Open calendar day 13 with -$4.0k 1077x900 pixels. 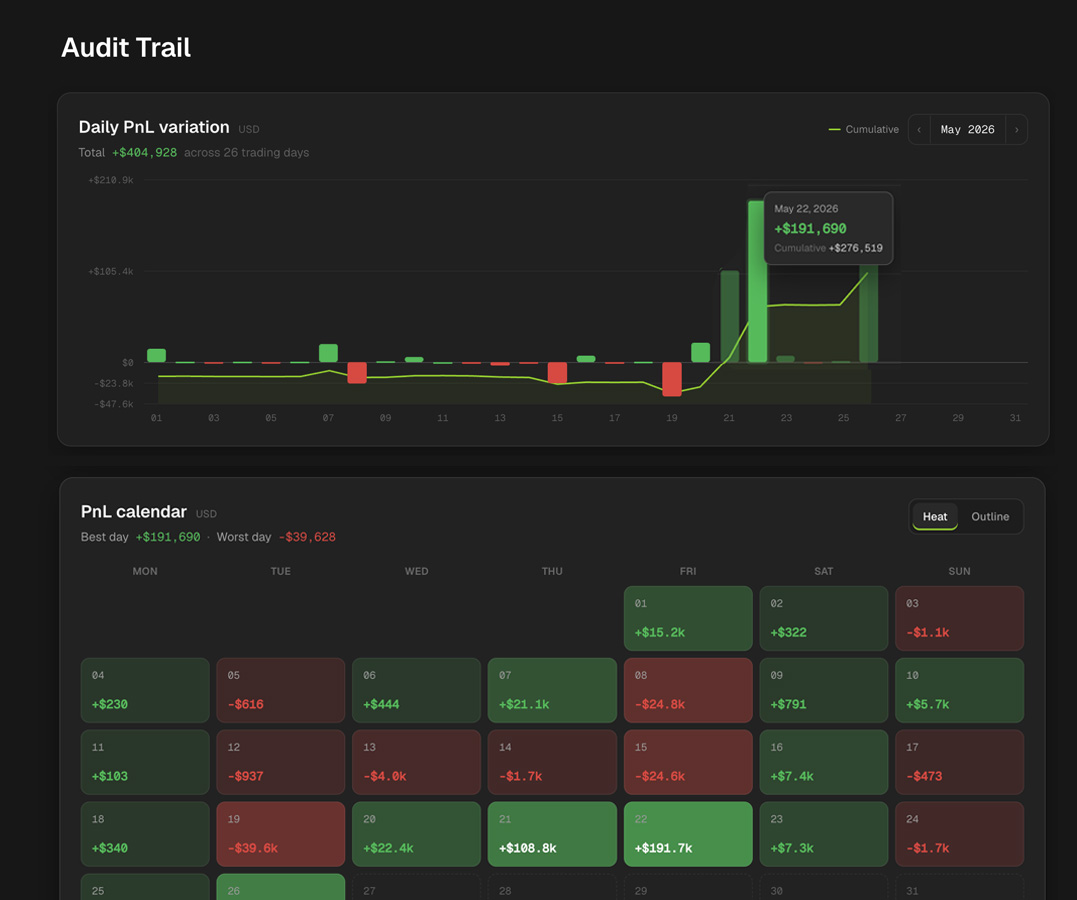416,762
